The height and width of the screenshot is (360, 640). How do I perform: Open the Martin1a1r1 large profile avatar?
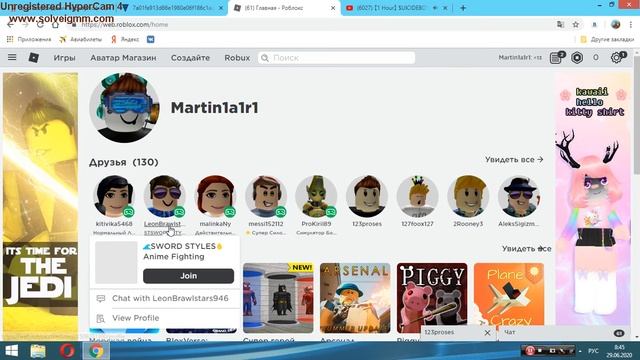pyautogui.click(x=124, y=108)
